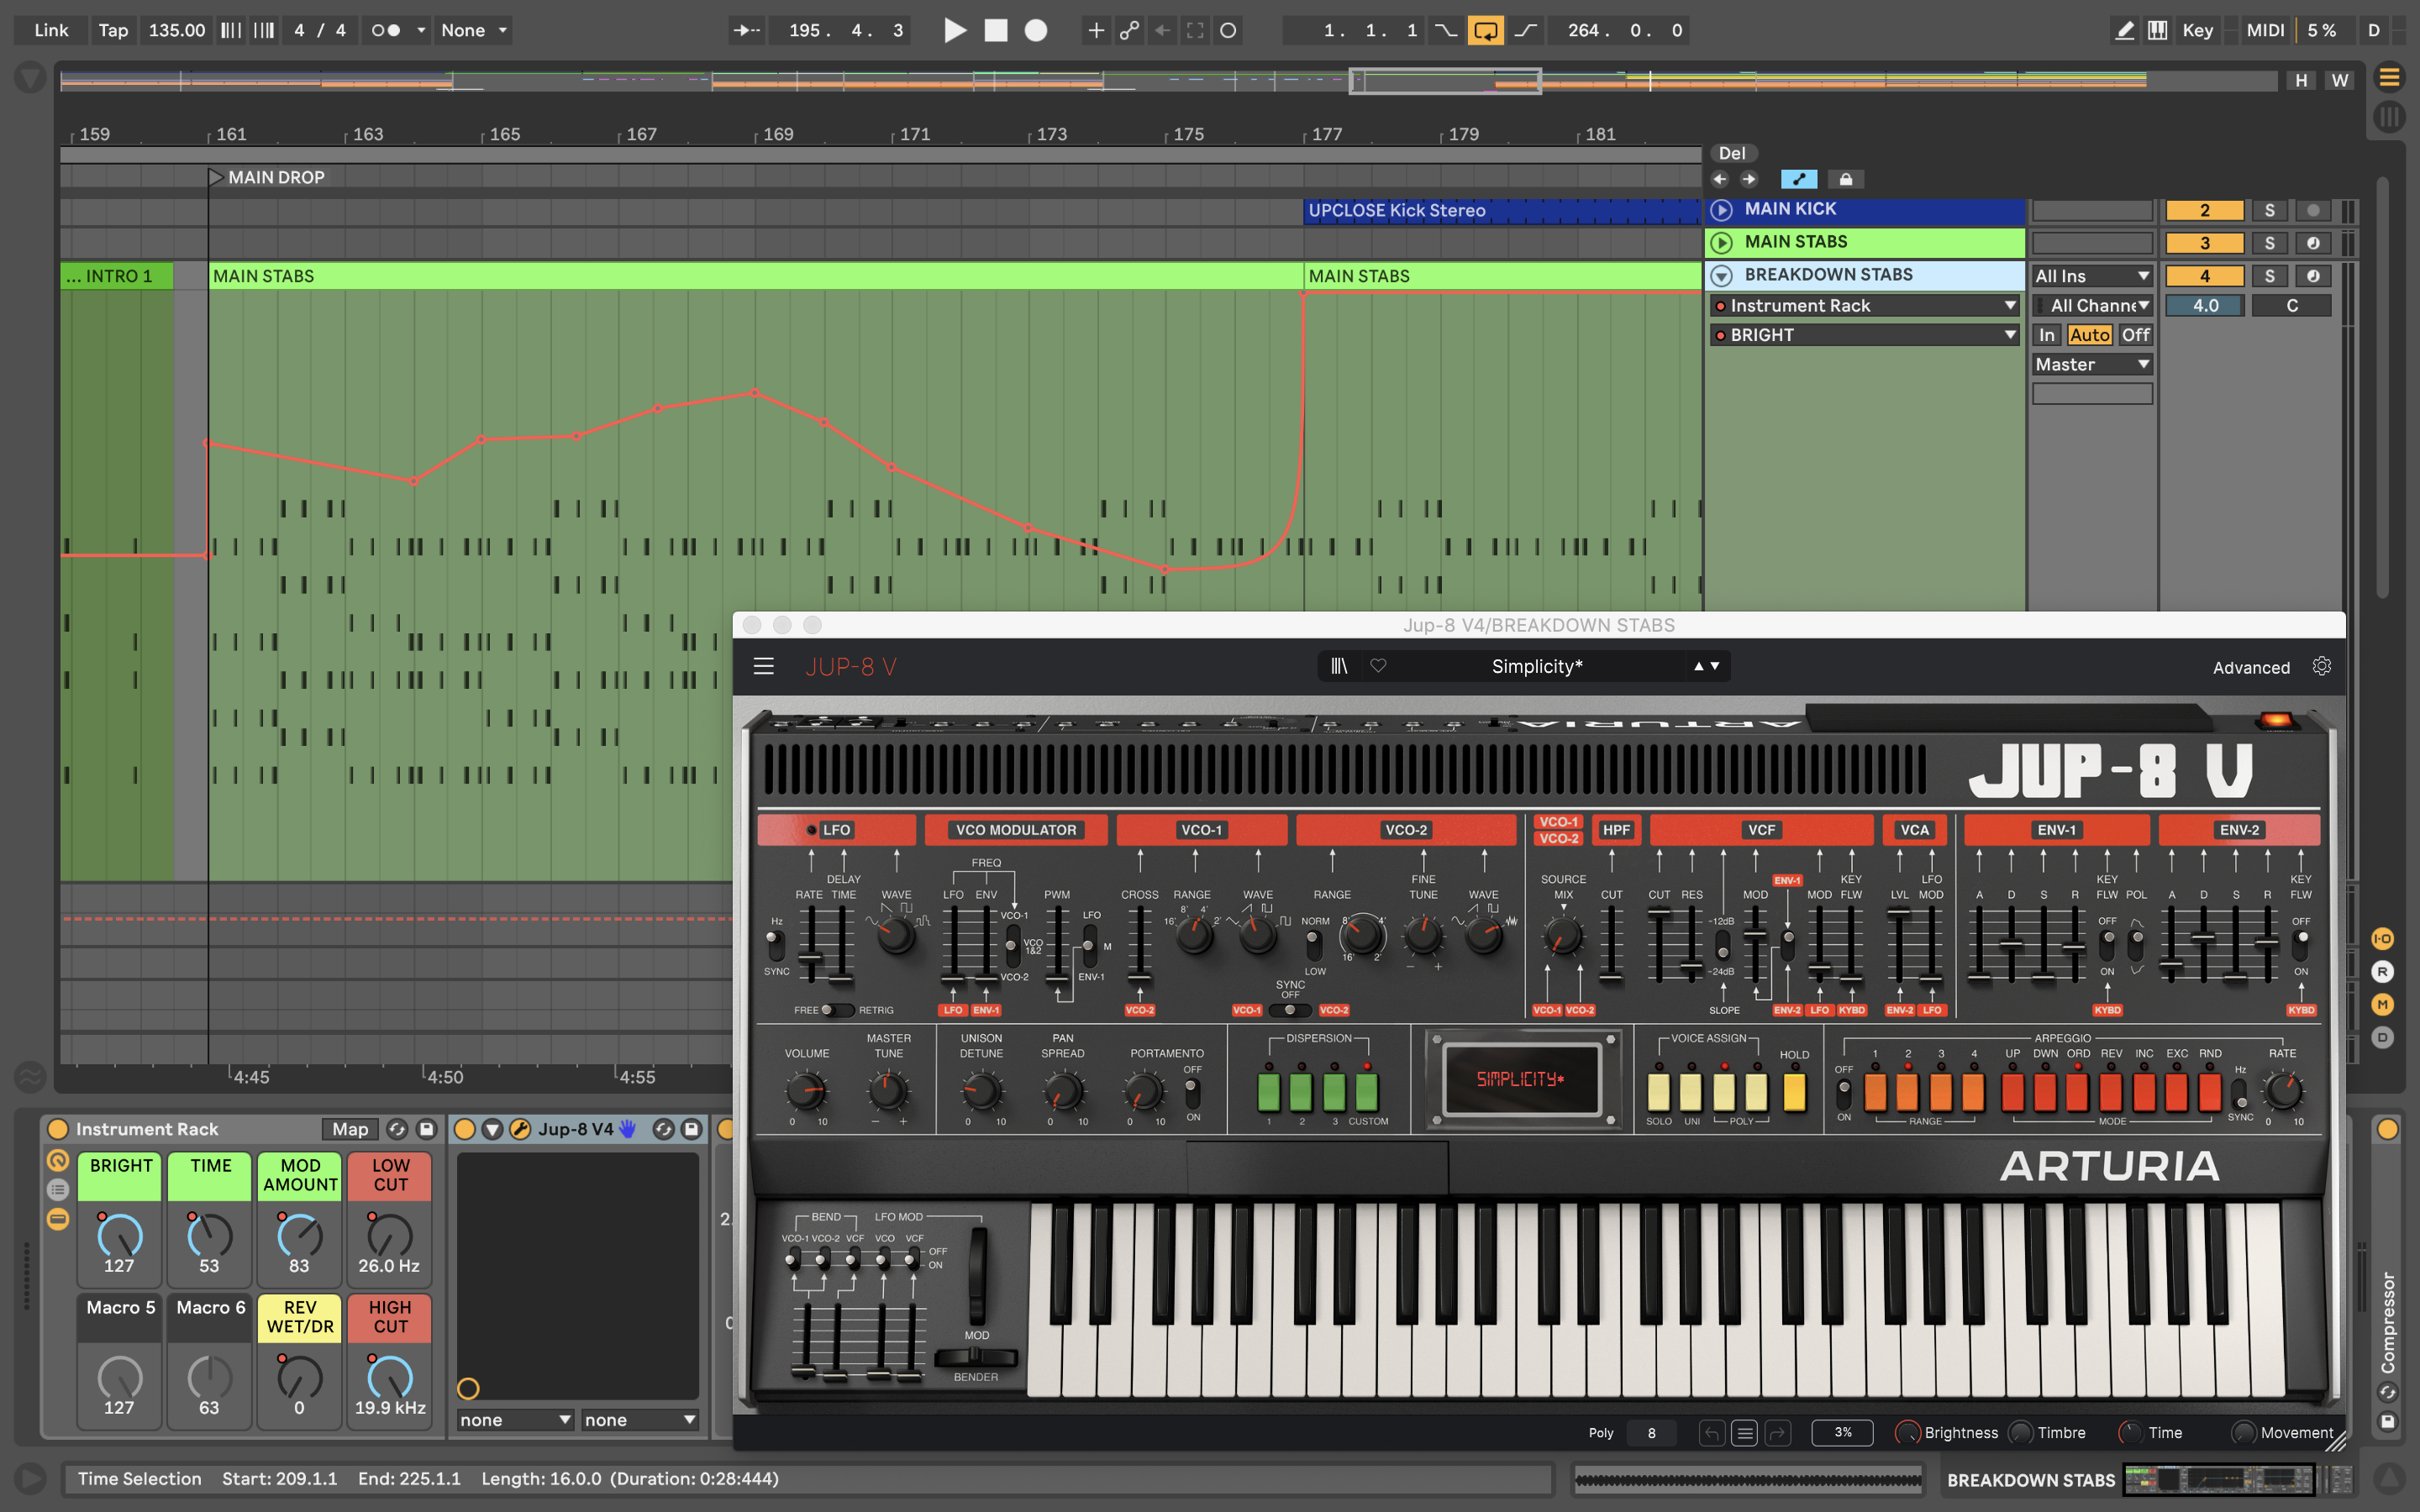Open BRIGHT automation parameter chooser

pos(1866,335)
